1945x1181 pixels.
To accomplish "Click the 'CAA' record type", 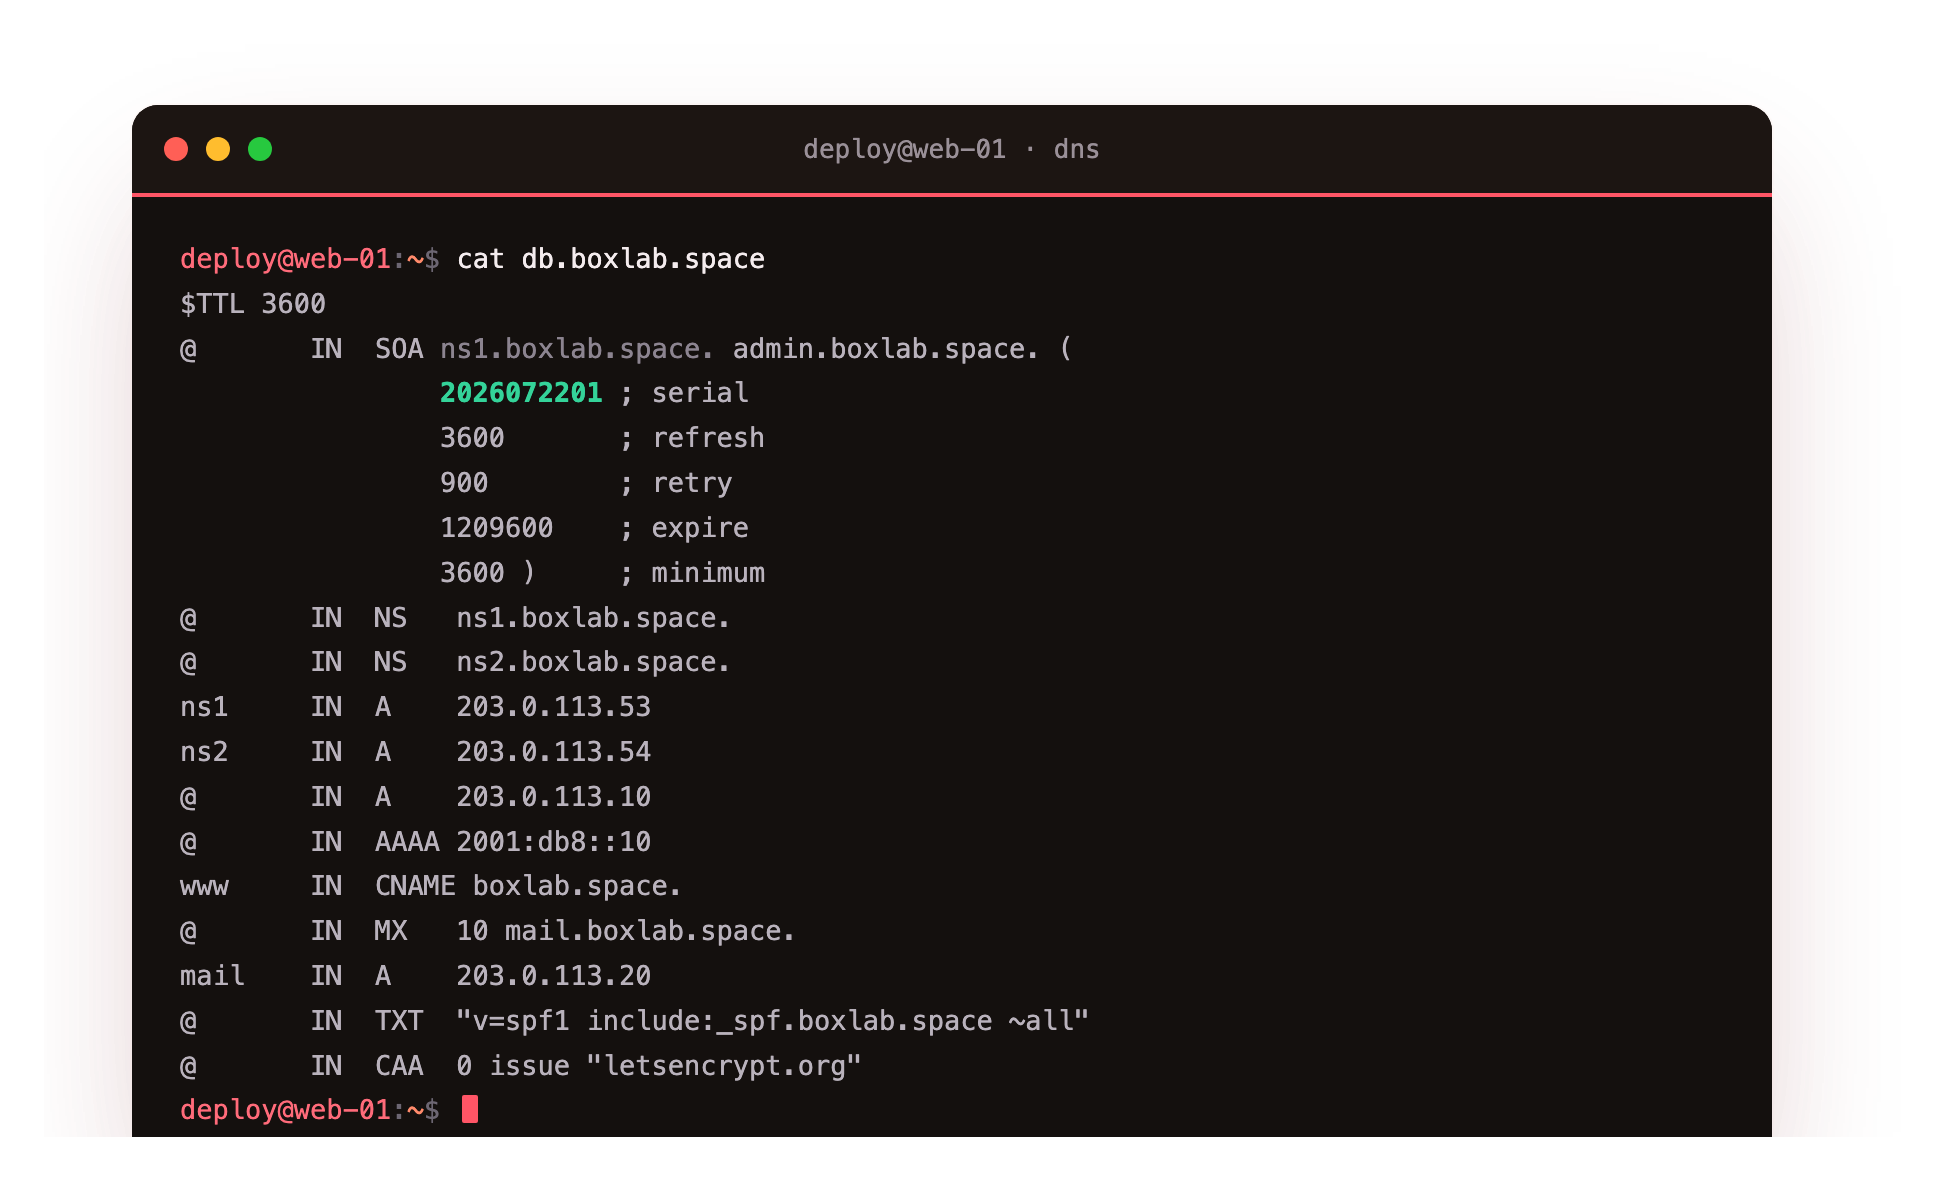I will tap(399, 1066).
